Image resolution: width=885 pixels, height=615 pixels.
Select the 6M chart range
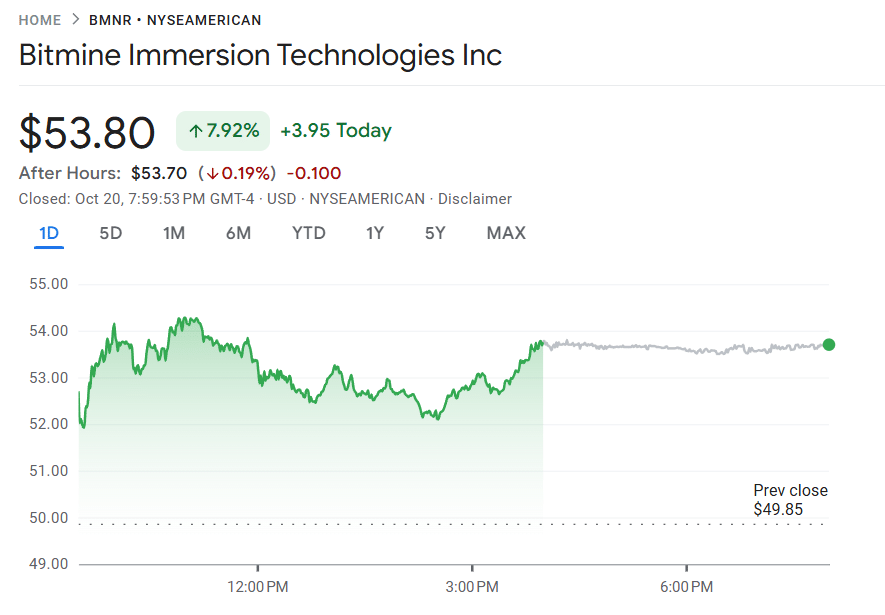click(x=240, y=232)
